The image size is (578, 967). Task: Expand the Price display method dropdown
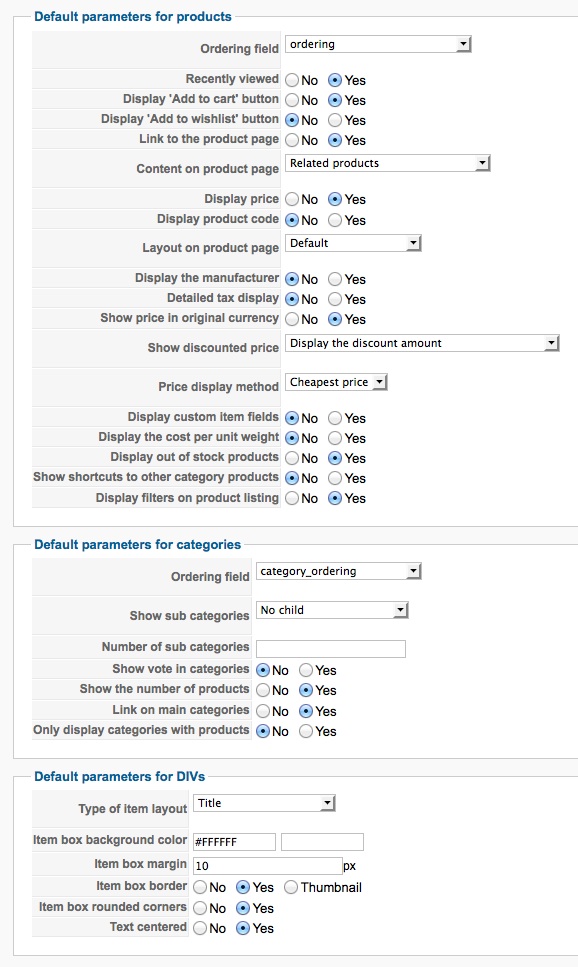click(336, 382)
